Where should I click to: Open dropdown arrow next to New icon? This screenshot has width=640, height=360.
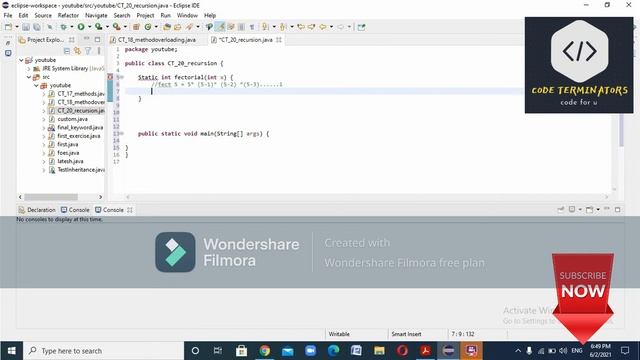pyautogui.click(x=17, y=27)
